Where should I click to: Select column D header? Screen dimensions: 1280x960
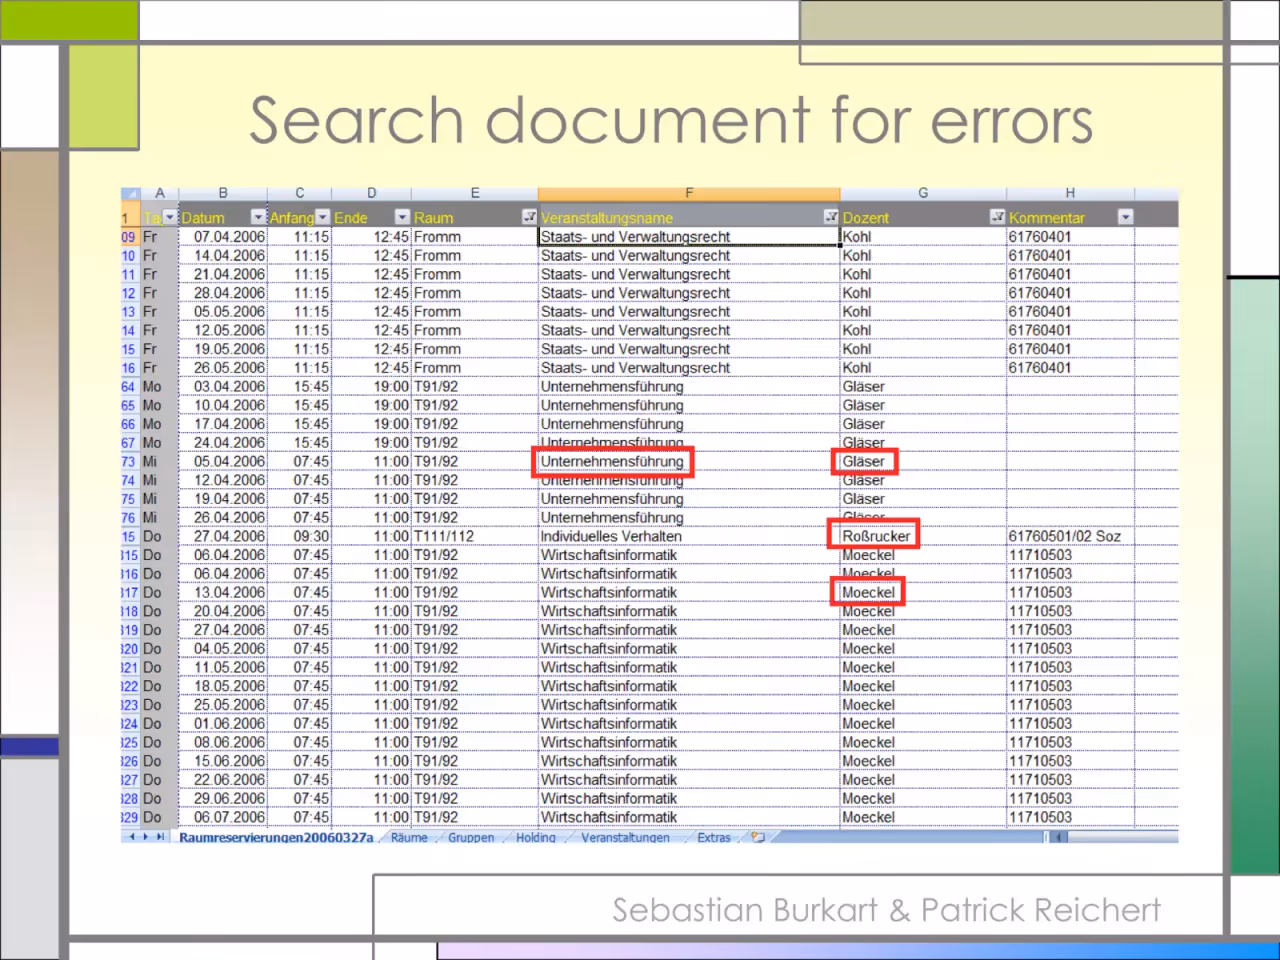click(x=371, y=194)
